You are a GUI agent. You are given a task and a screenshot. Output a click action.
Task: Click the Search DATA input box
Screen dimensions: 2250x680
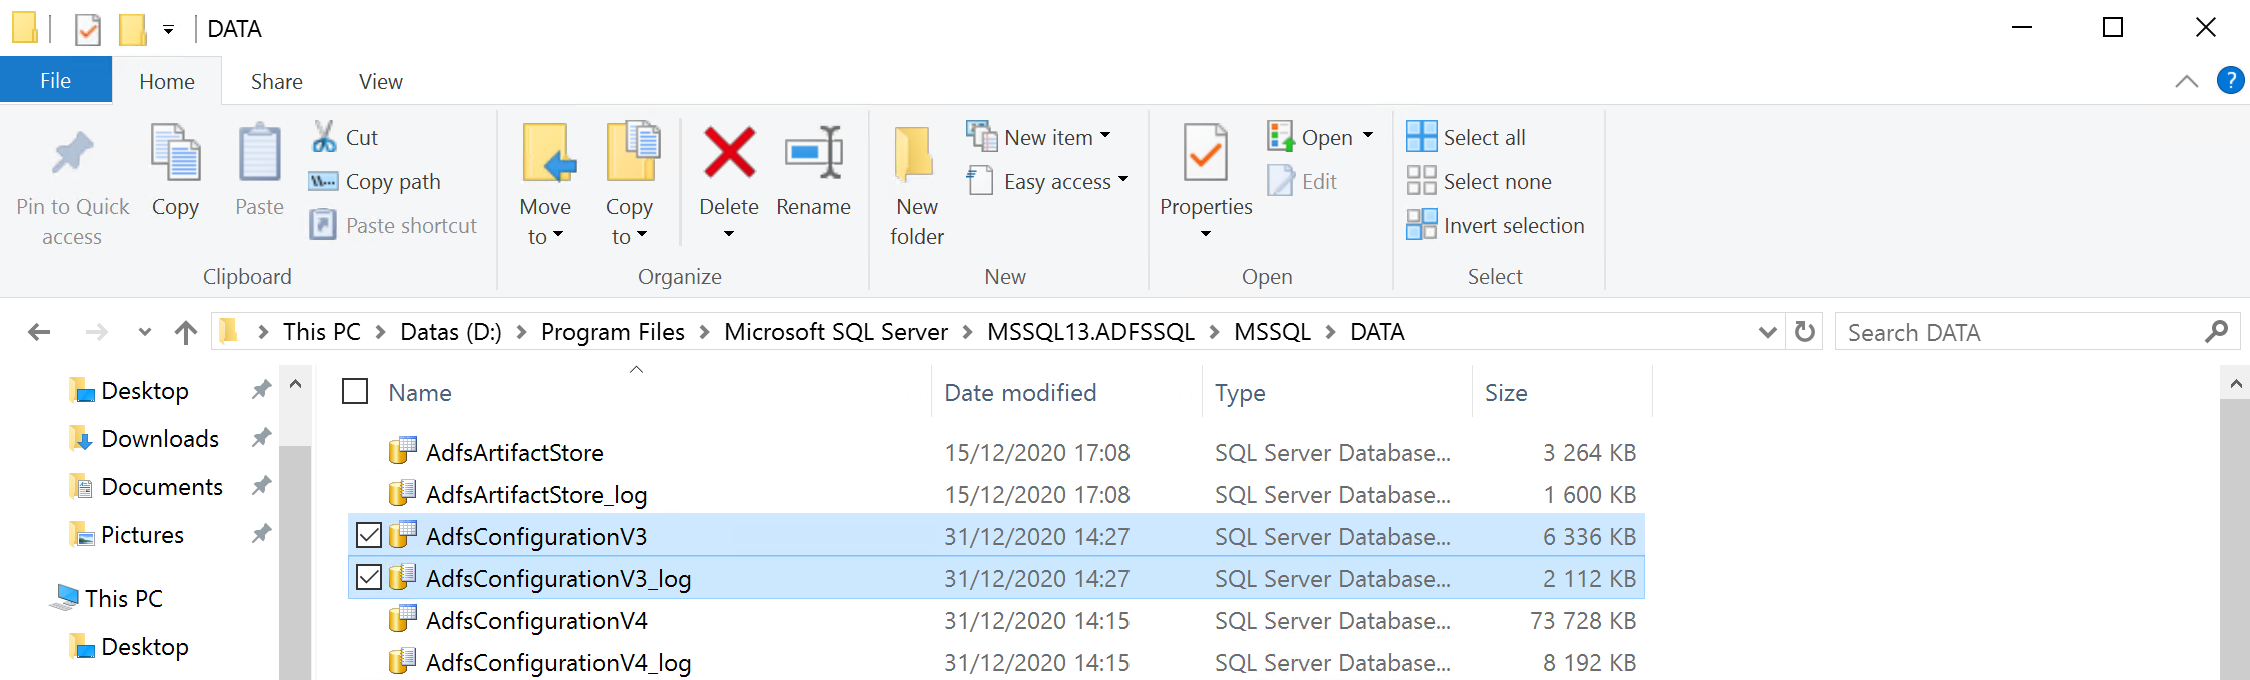[x=2020, y=332]
